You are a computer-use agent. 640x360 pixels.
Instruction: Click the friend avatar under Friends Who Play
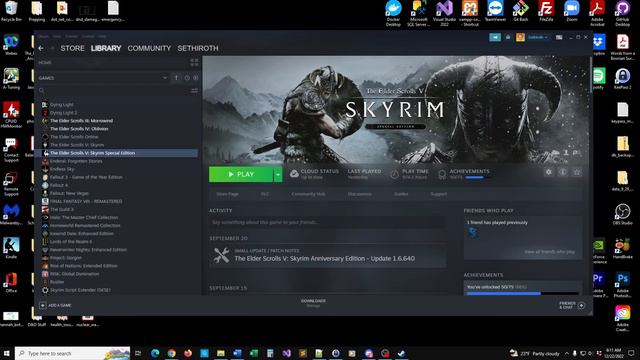coord(473,233)
